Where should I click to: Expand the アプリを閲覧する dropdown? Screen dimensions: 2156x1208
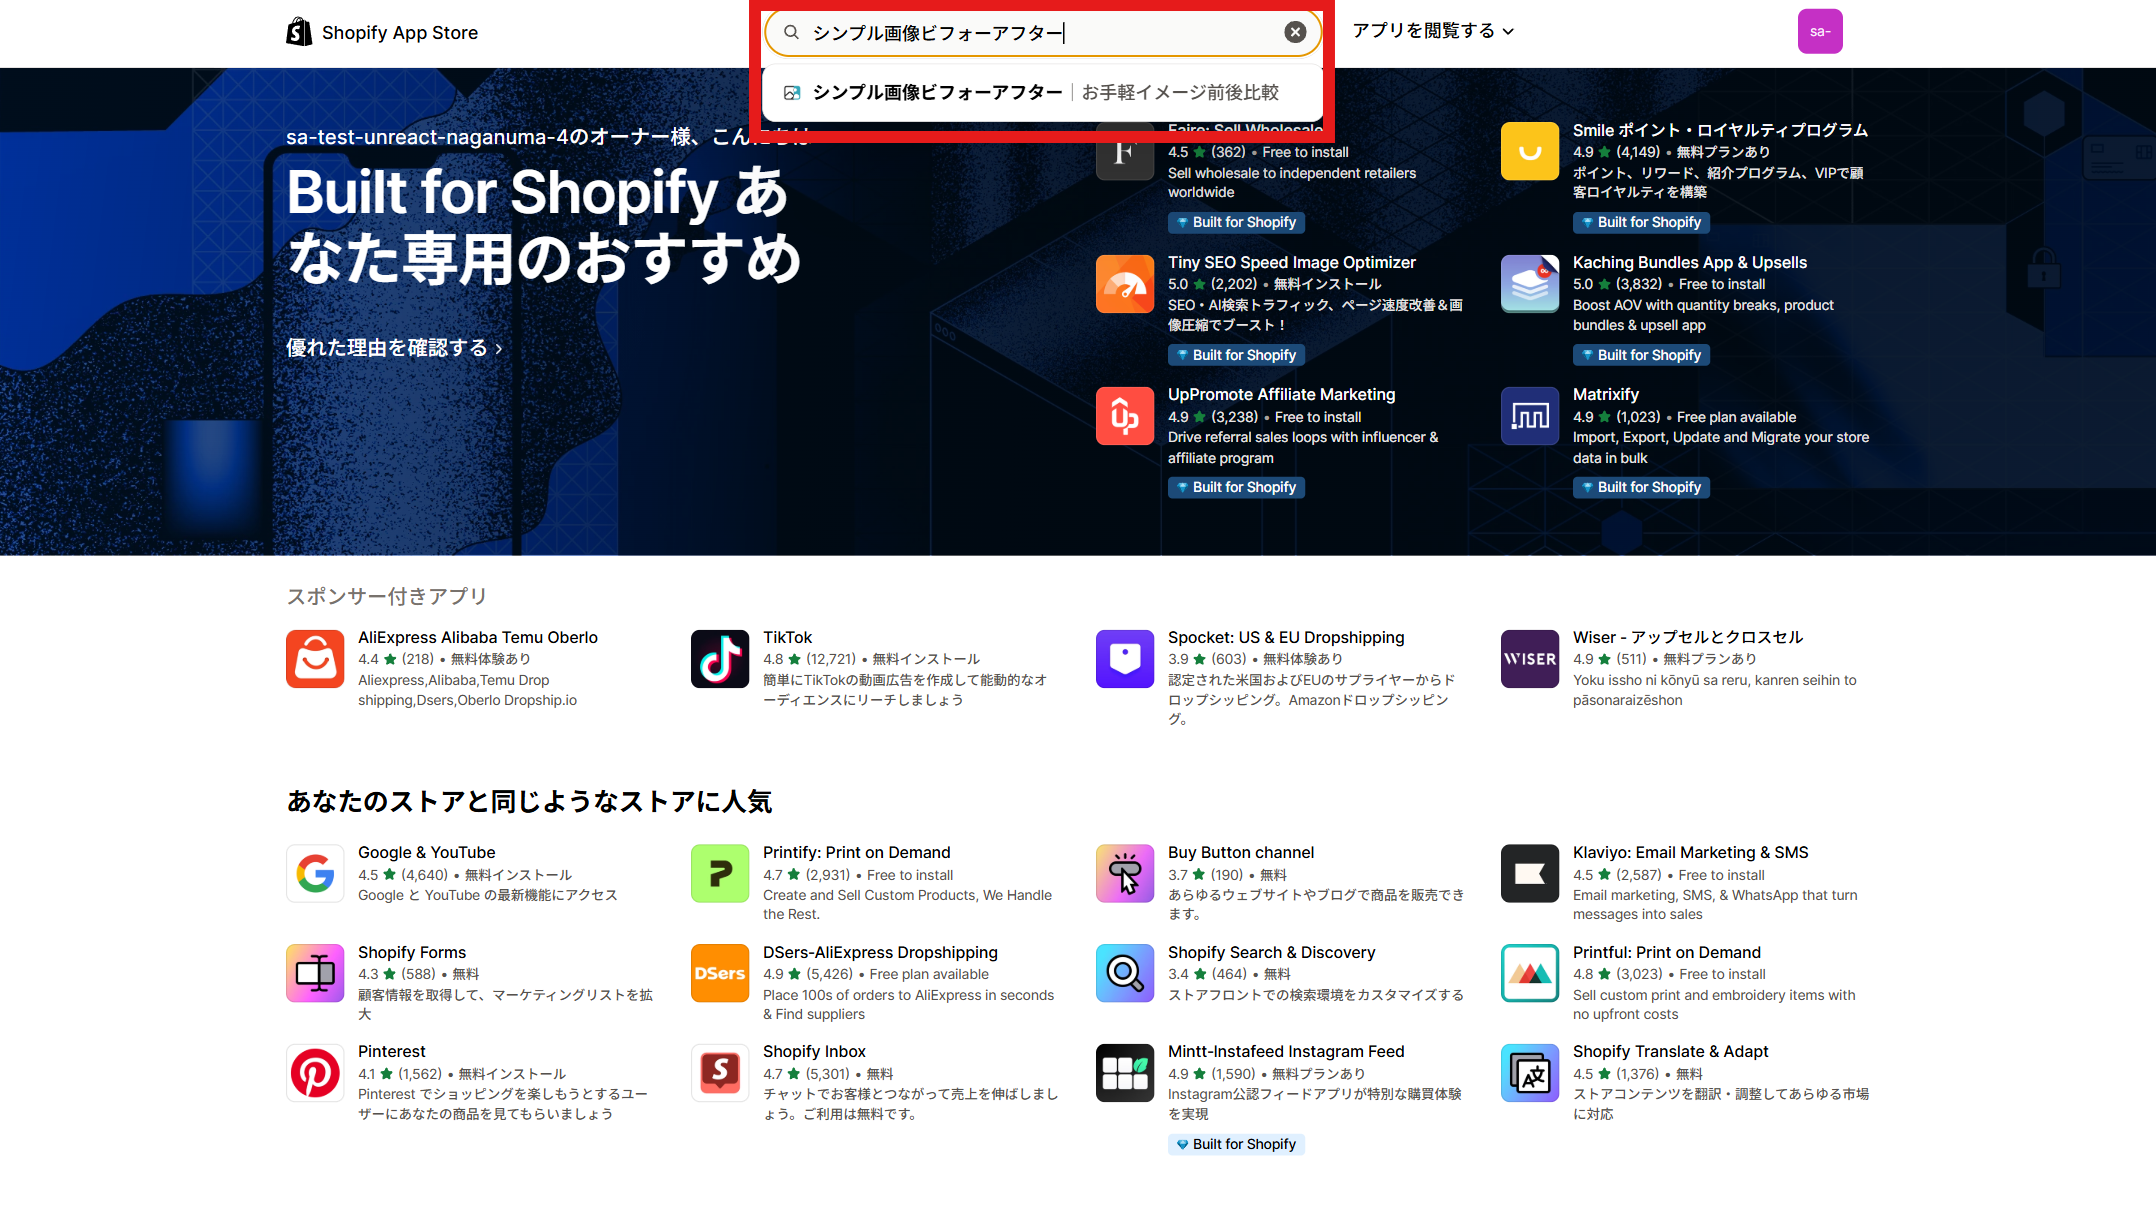pos(1432,31)
